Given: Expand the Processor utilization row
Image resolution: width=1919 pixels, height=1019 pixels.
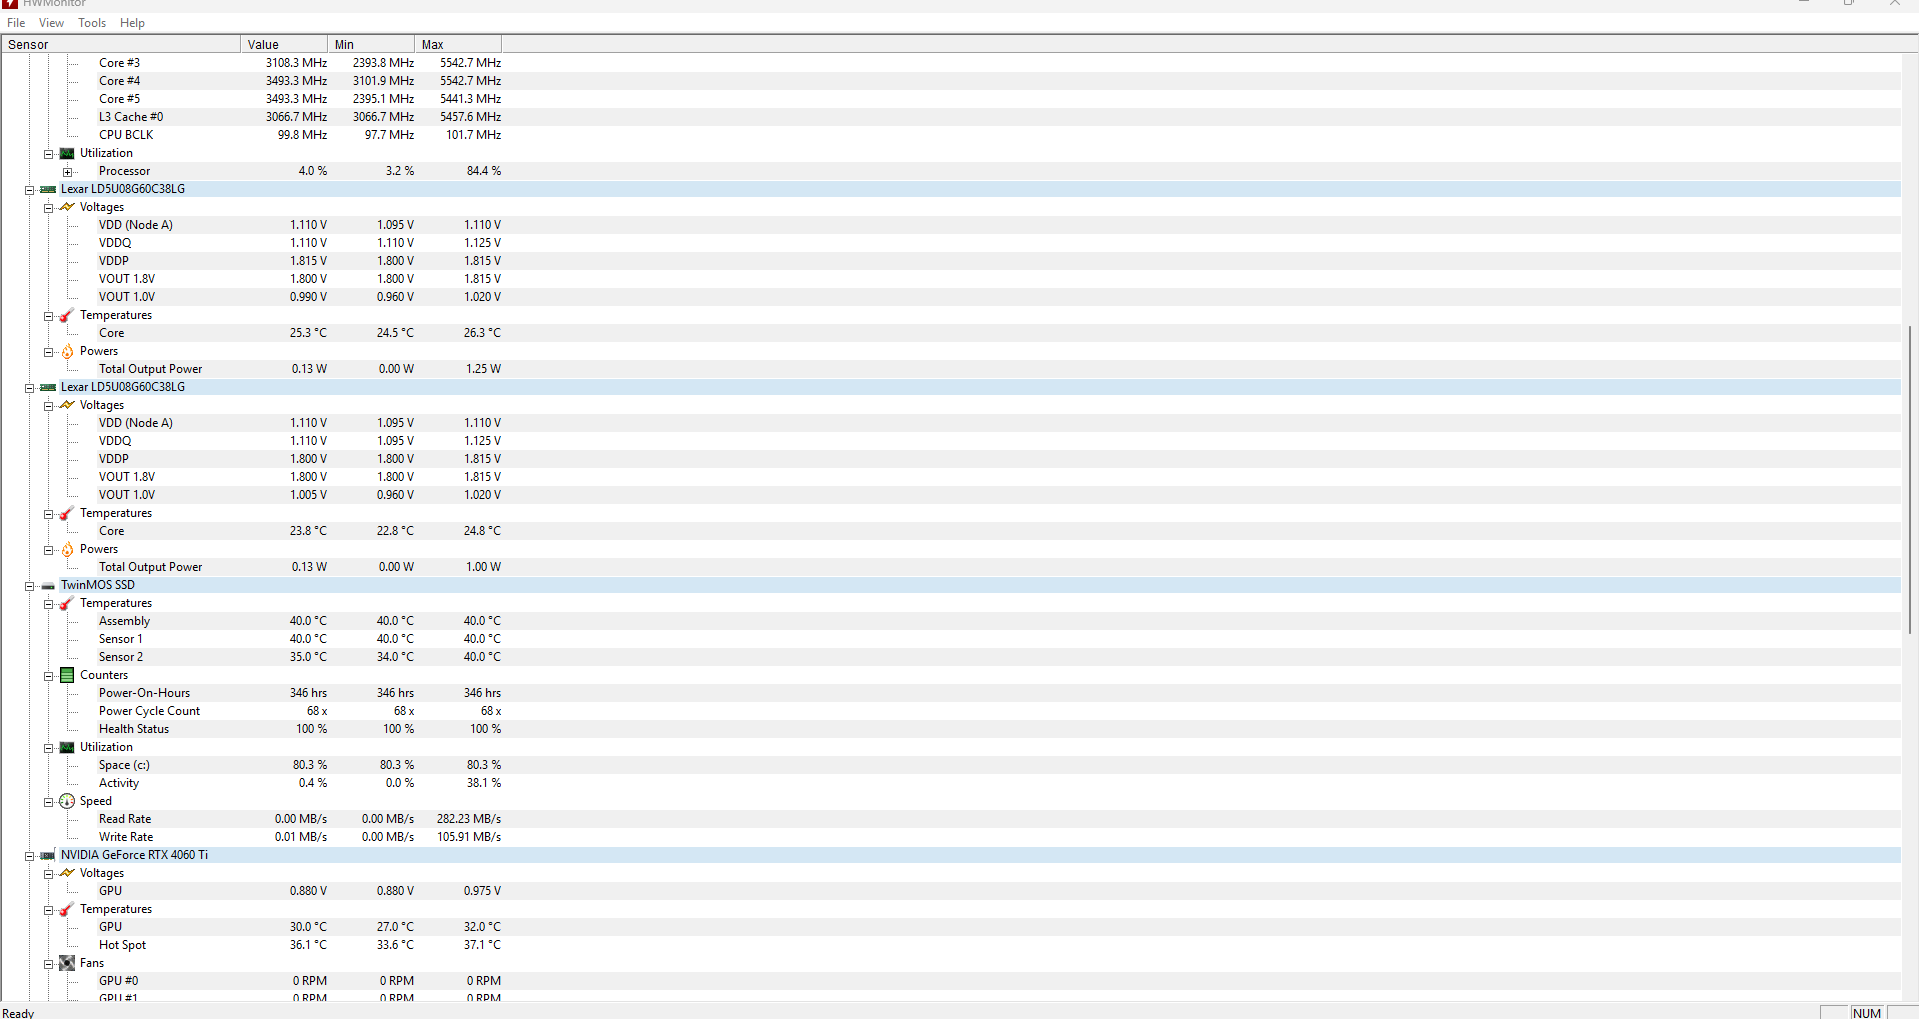Looking at the screenshot, I should tap(67, 172).
